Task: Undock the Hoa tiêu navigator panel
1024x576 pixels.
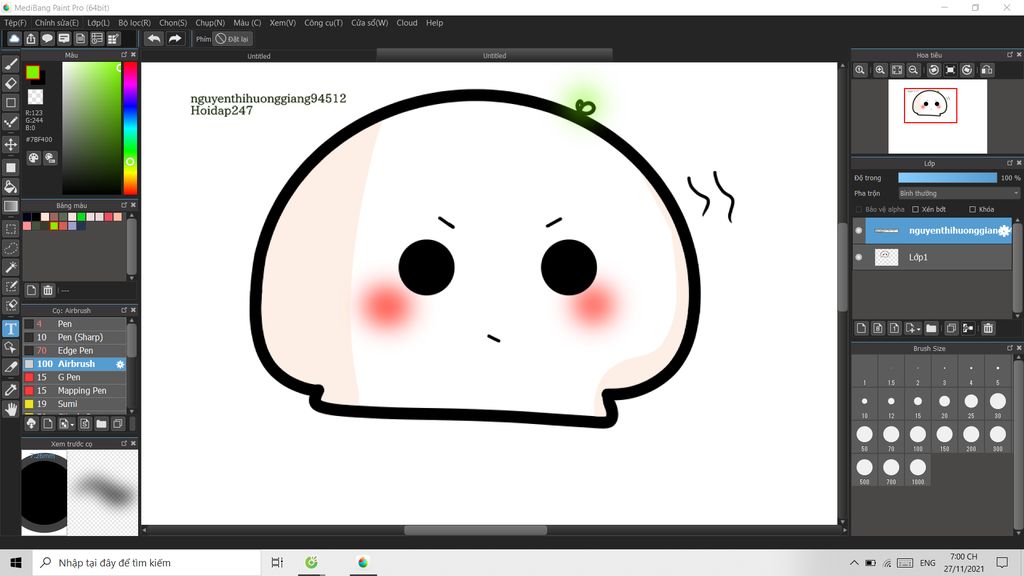Action: (x=1010, y=55)
